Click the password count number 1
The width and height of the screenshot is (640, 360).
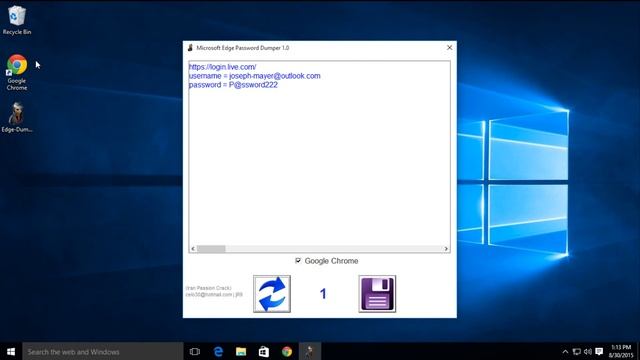[x=323, y=293]
